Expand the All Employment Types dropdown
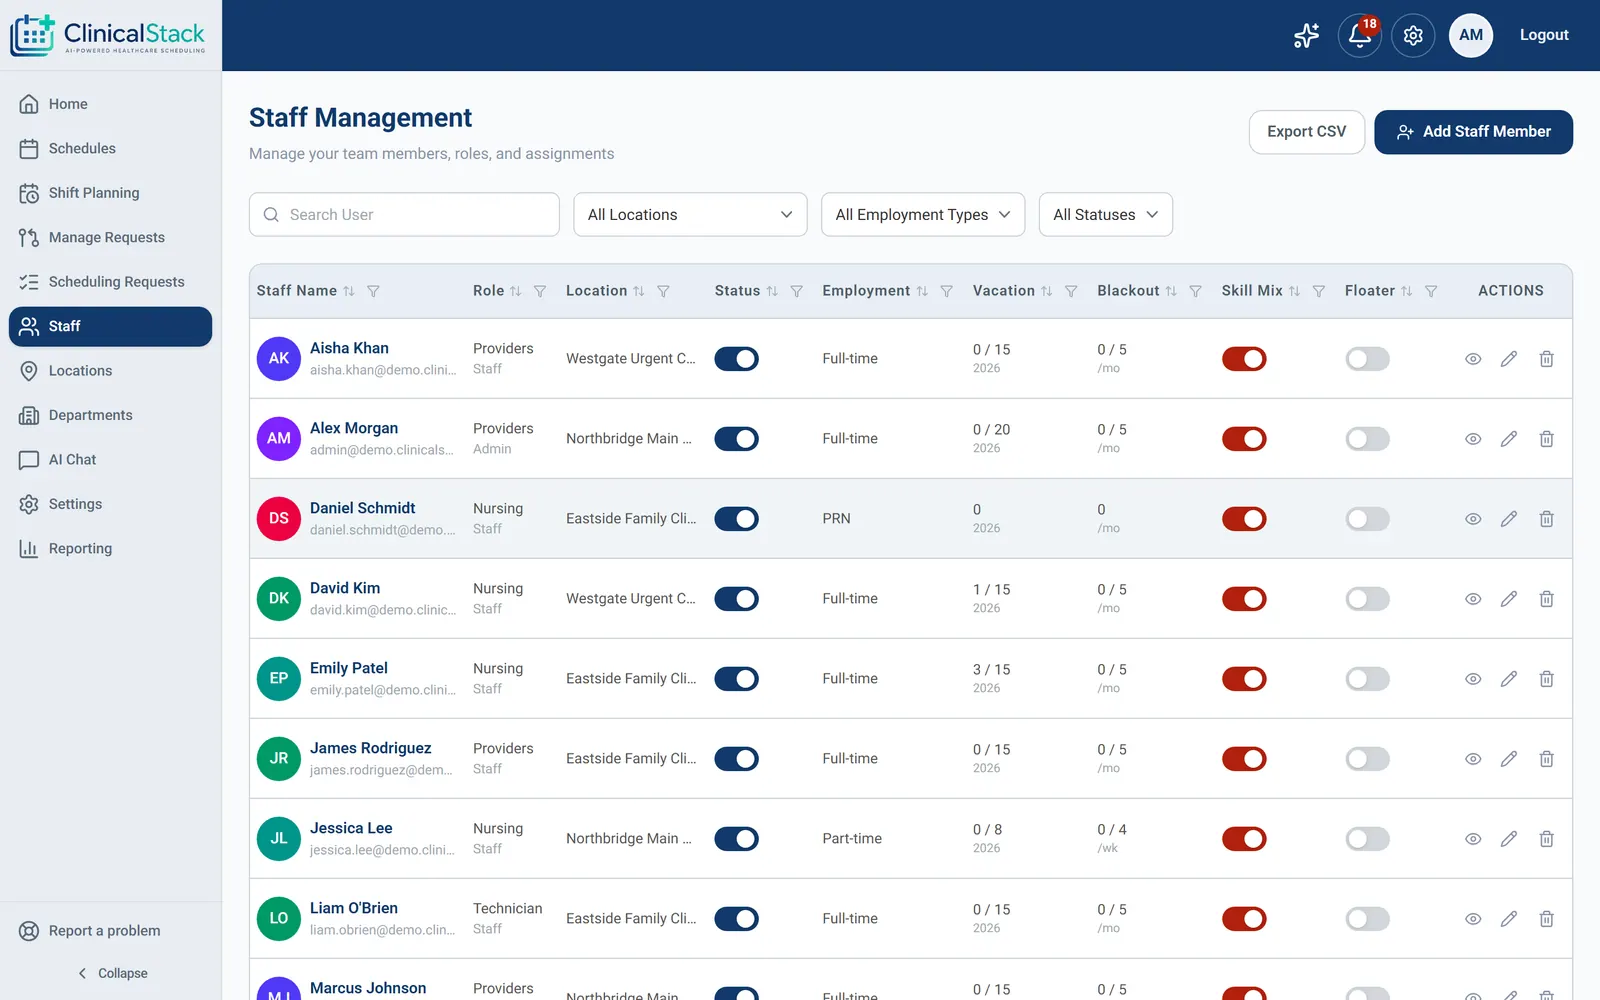The height and width of the screenshot is (1000, 1600). tap(923, 215)
